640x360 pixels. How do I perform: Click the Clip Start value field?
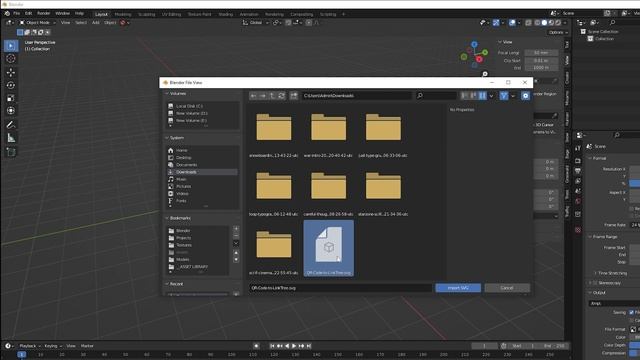pos(541,60)
